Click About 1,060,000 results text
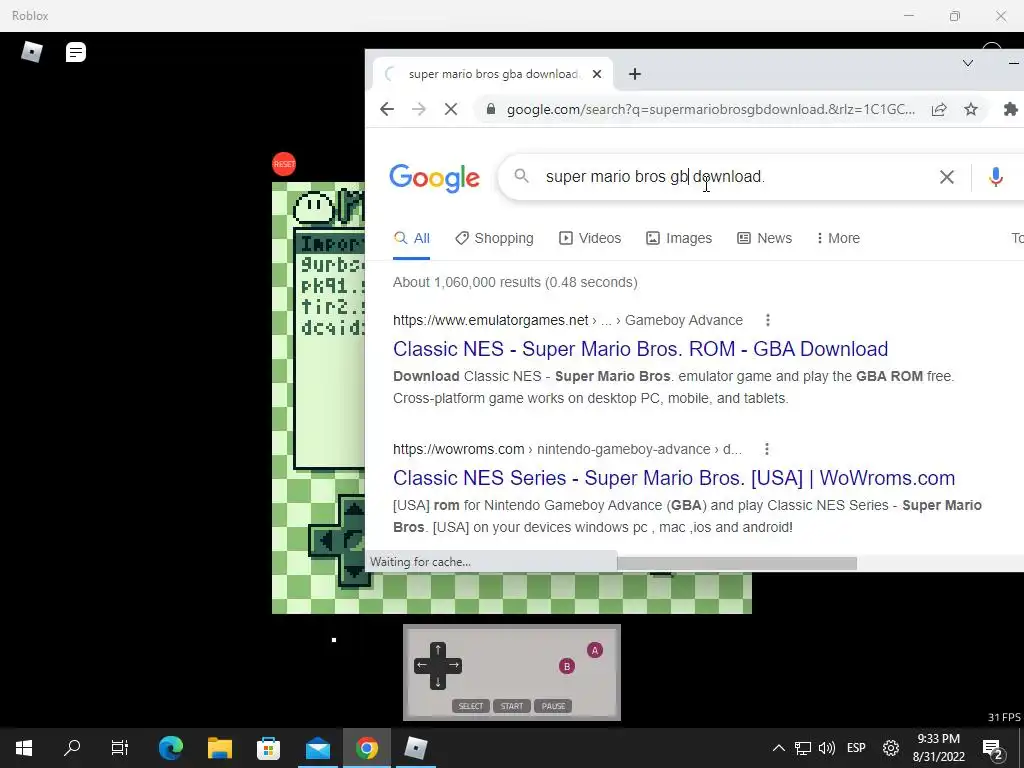 (515, 282)
